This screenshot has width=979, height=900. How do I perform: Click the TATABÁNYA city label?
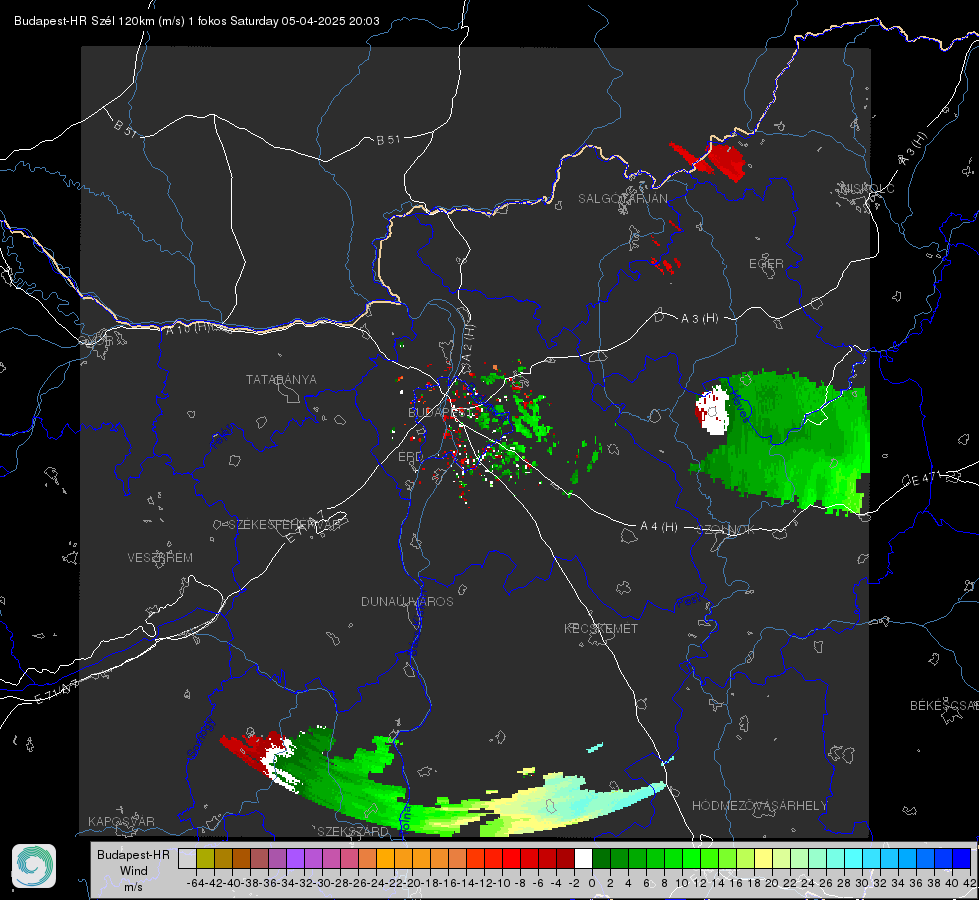281,379
